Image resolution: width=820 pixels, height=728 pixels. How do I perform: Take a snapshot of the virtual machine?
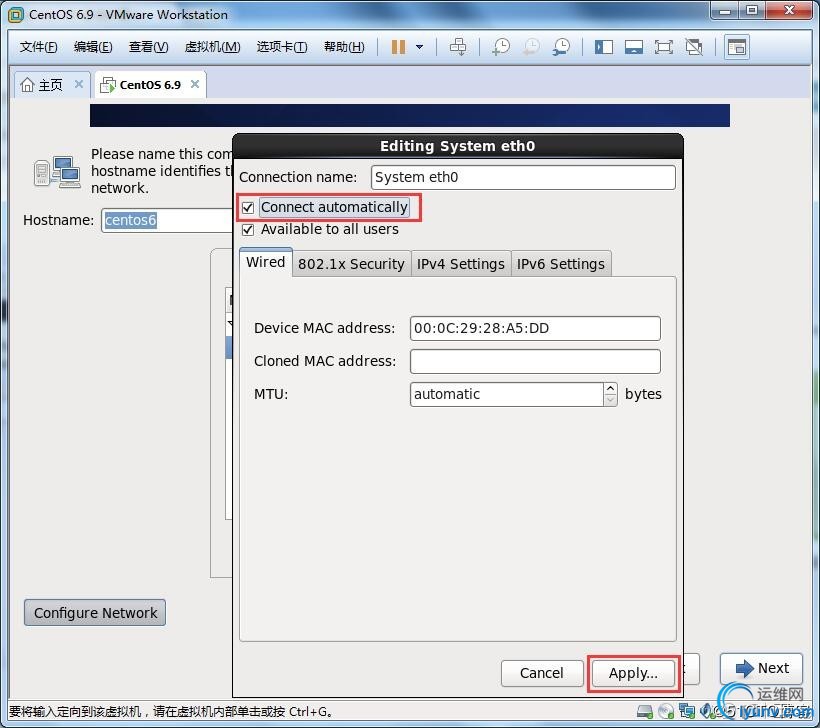click(x=501, y=47)
